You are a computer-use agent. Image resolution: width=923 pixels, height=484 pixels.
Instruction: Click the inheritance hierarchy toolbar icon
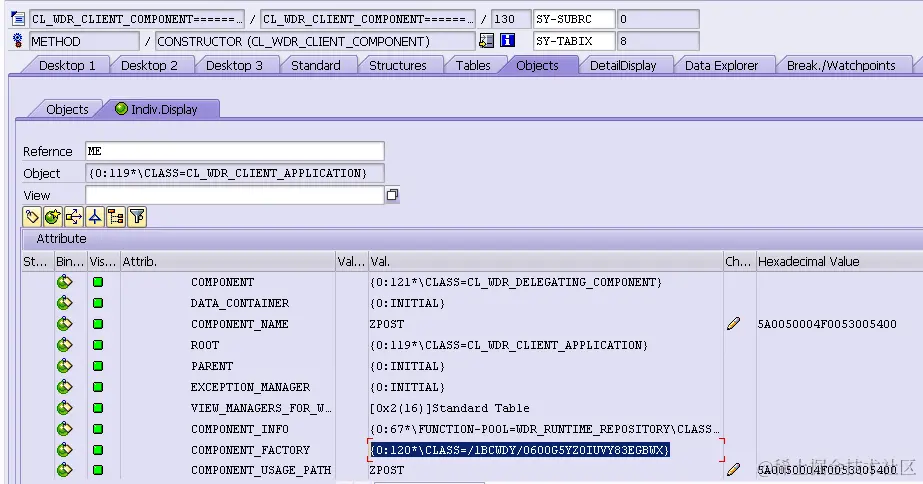point(95,217)
